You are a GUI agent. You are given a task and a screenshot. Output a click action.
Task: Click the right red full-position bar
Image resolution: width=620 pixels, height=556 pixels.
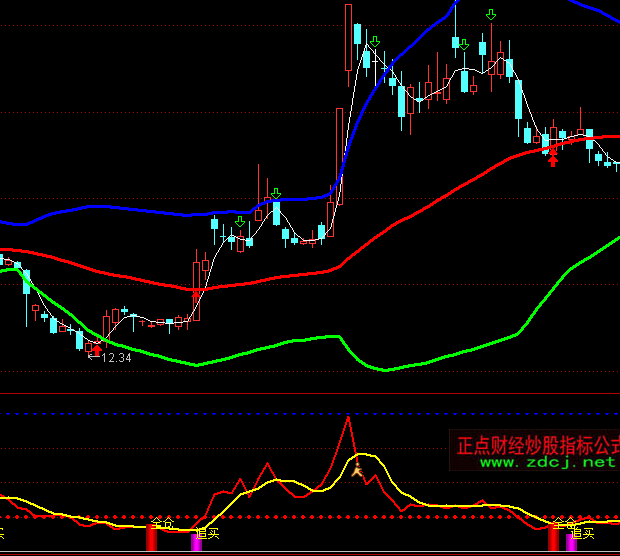(553, 538)
